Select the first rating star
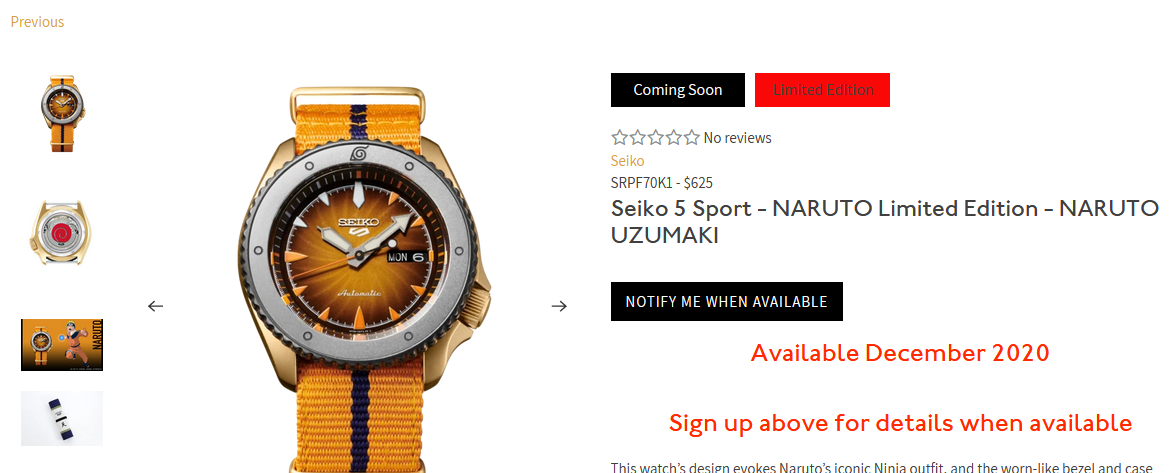The image size is (1176, 473). point(619,137)
